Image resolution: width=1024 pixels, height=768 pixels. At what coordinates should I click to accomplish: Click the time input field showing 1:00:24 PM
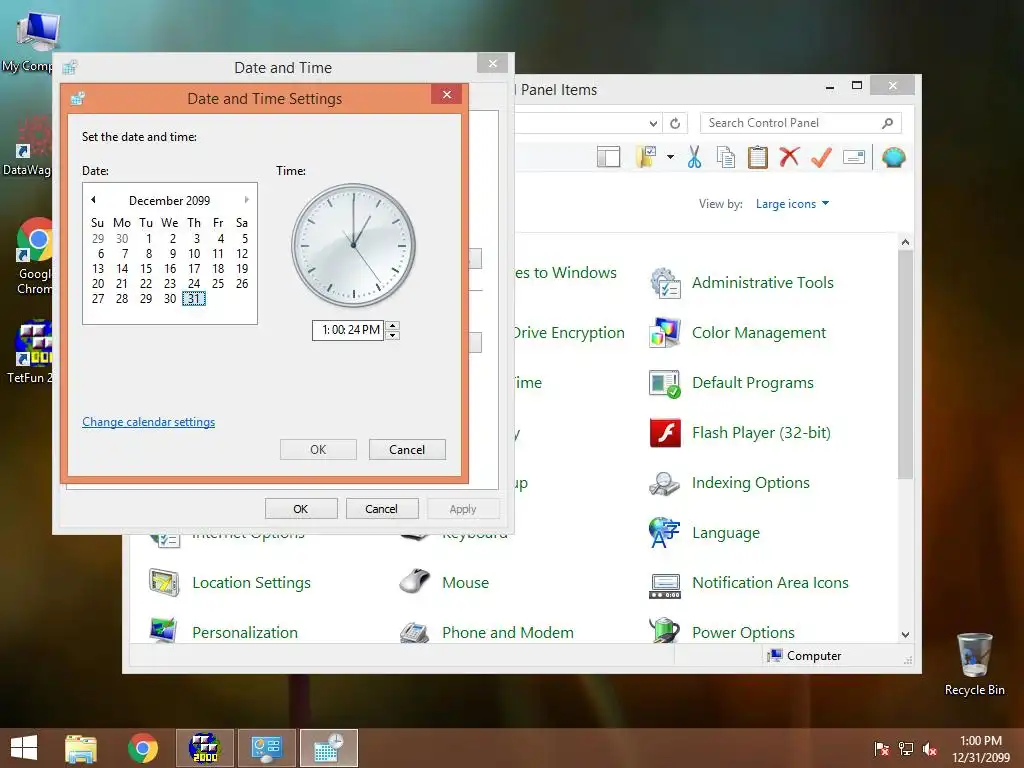pos(347,330)
